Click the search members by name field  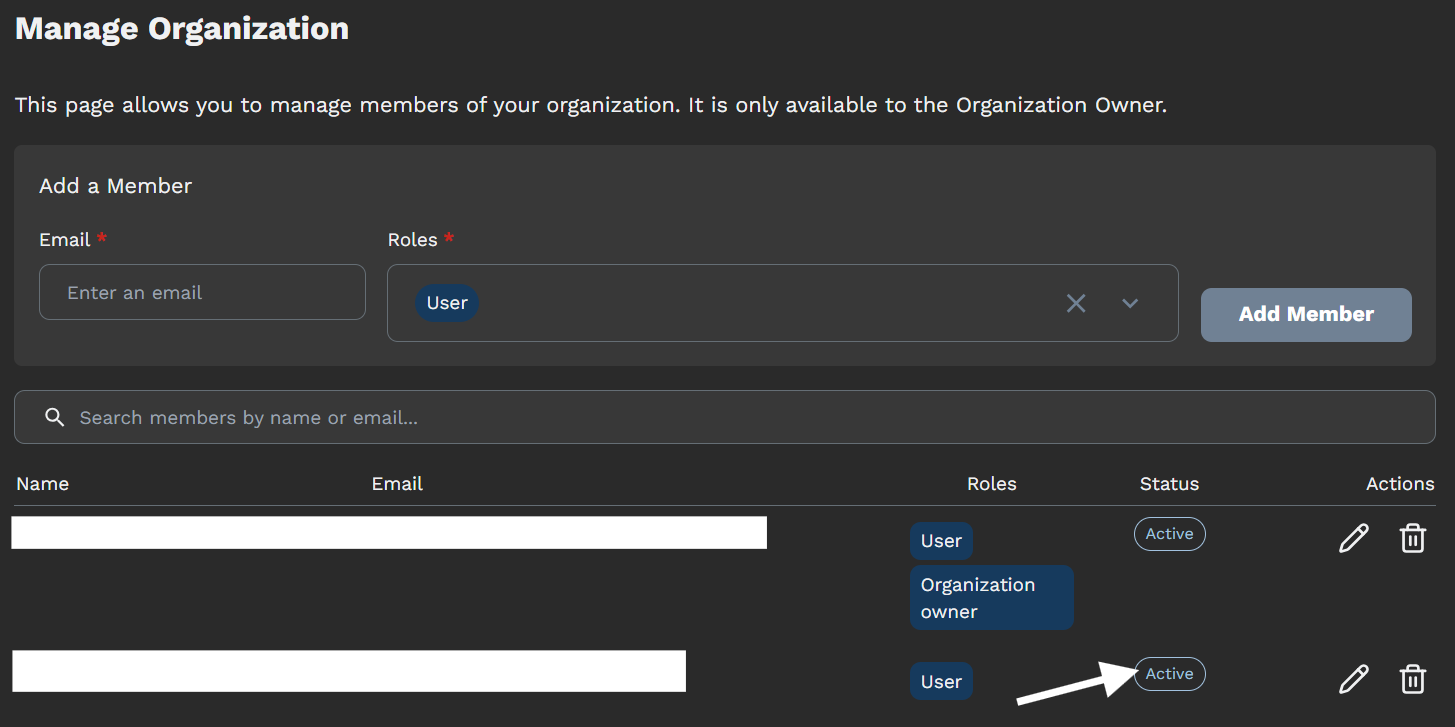pyautogui.click(x=725, y=417)
